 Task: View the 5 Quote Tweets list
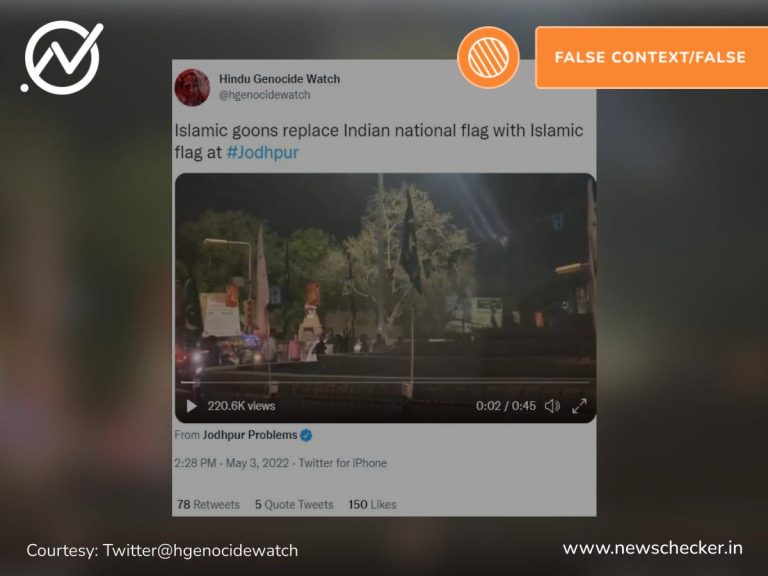(294, 504)
